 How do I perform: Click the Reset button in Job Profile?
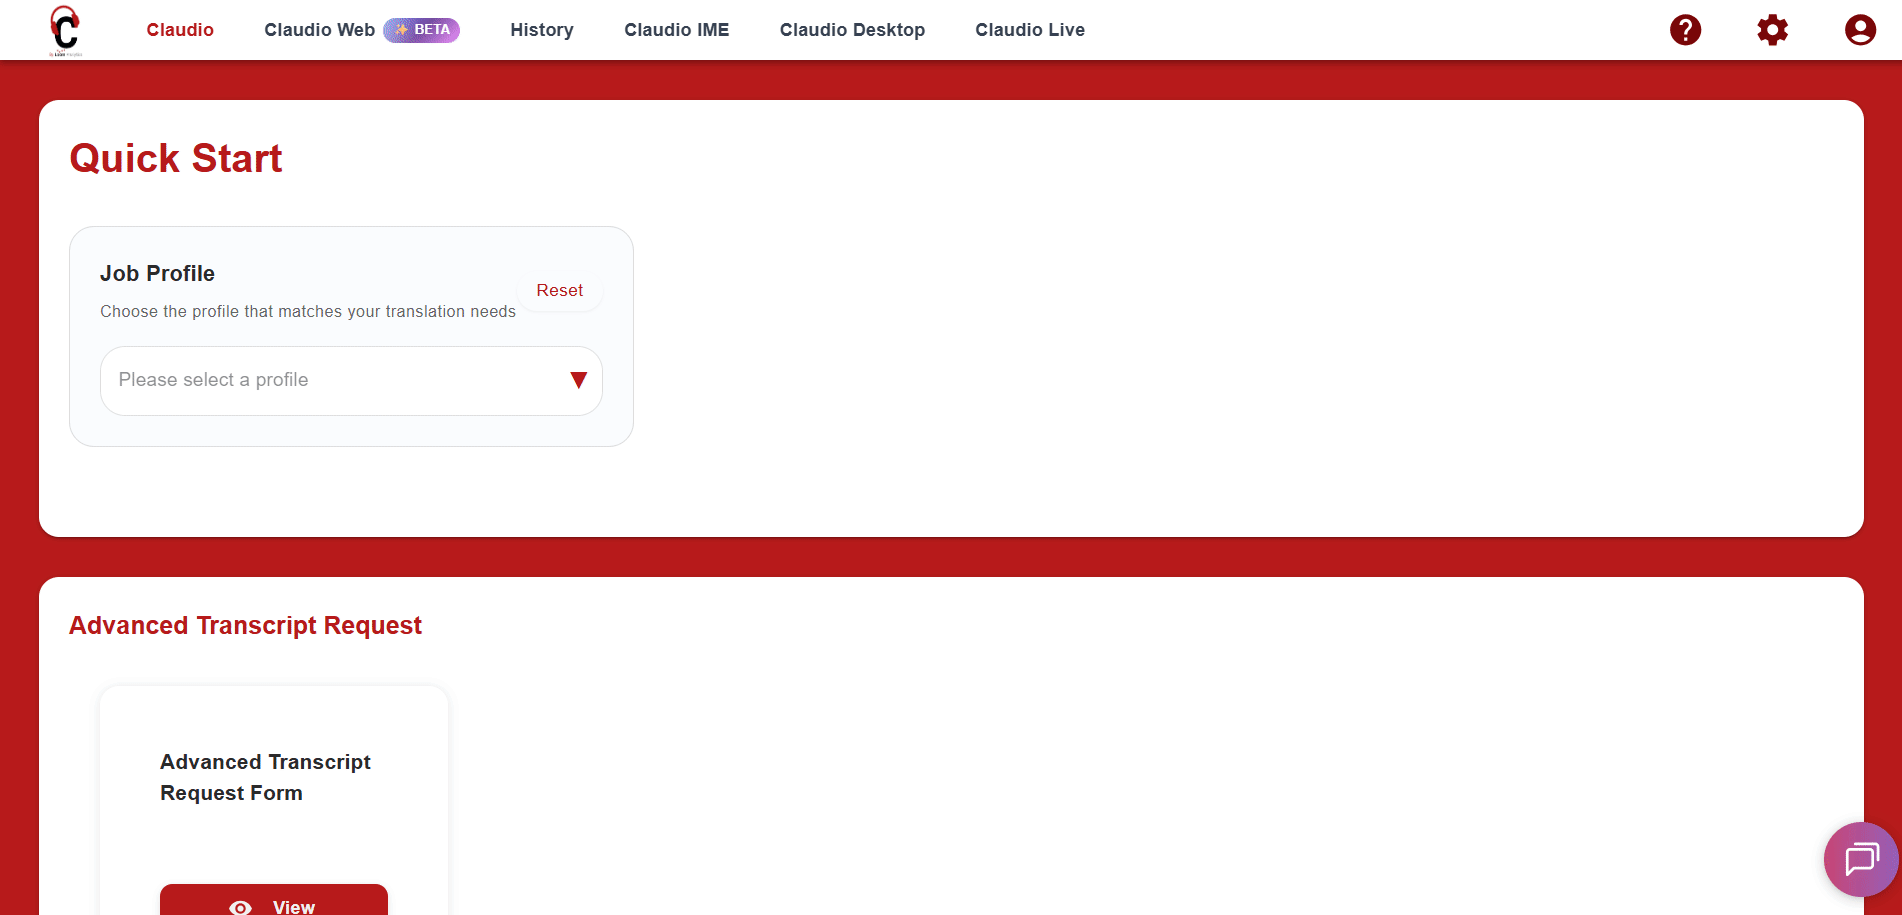coord(559,290)
